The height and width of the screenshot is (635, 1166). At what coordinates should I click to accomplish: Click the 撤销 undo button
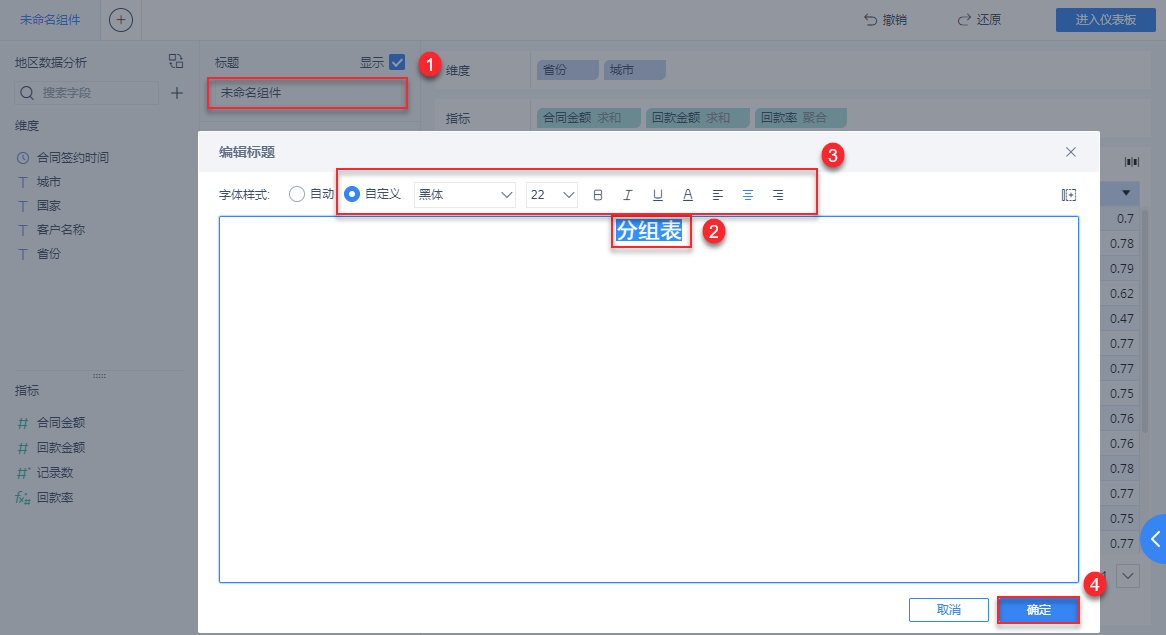click(885, 20)
